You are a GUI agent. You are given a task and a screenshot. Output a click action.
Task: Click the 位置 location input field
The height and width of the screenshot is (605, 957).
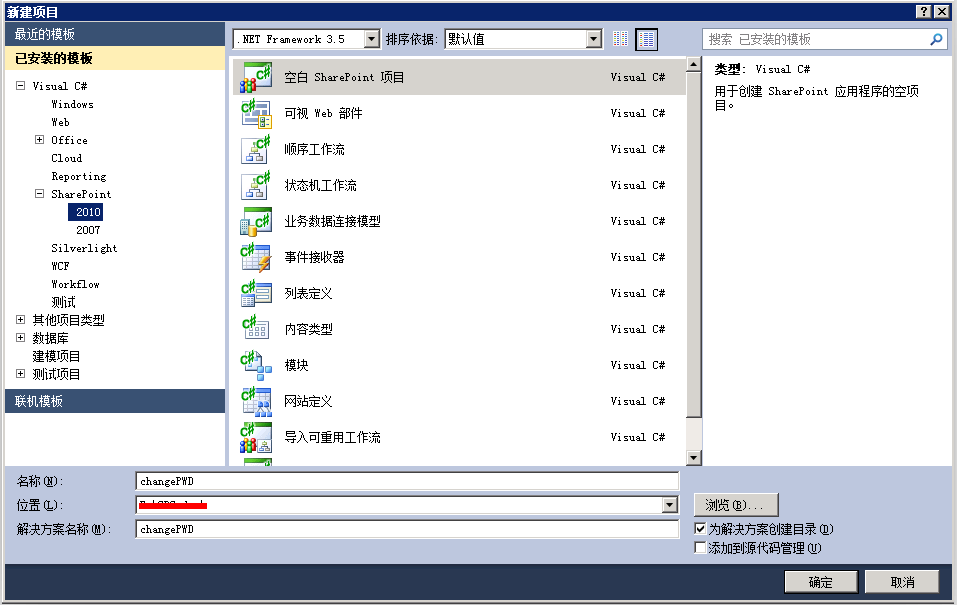pos(399,505)
